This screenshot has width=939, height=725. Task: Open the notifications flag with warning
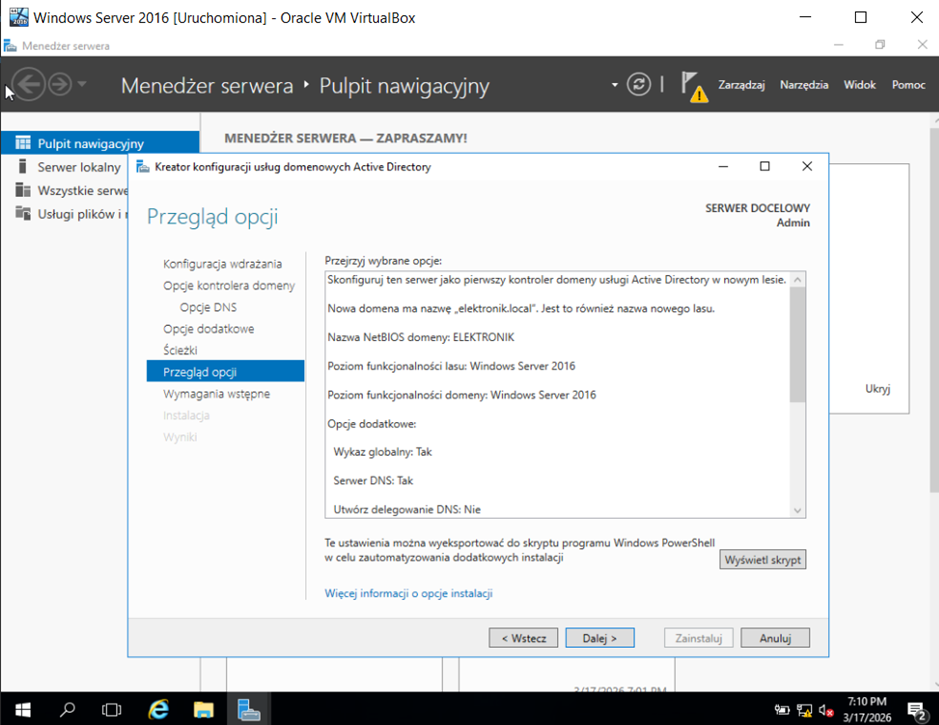(x=692, y=85)
